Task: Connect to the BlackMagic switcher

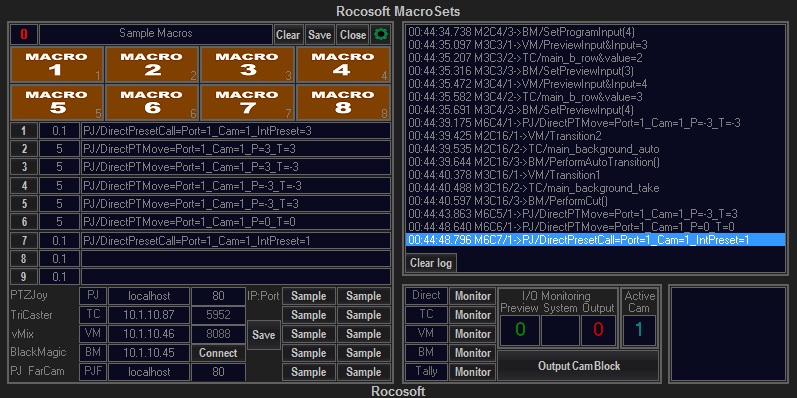Action: [219, 353]
